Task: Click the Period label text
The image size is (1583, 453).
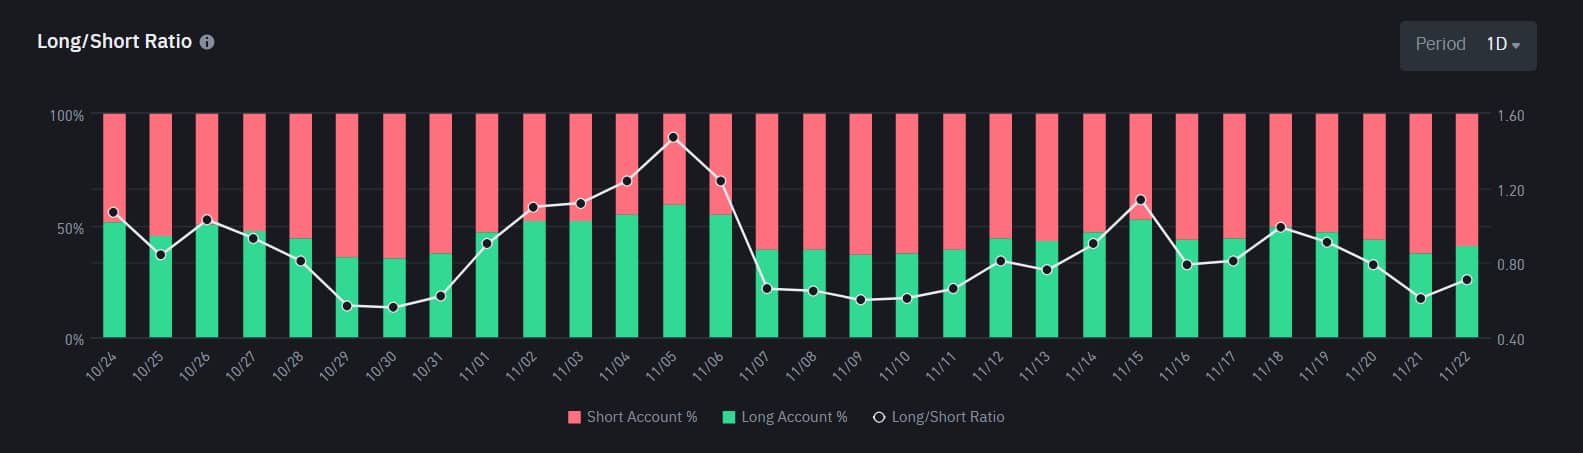Action: pyautogui.click(x=1440, y=45)
